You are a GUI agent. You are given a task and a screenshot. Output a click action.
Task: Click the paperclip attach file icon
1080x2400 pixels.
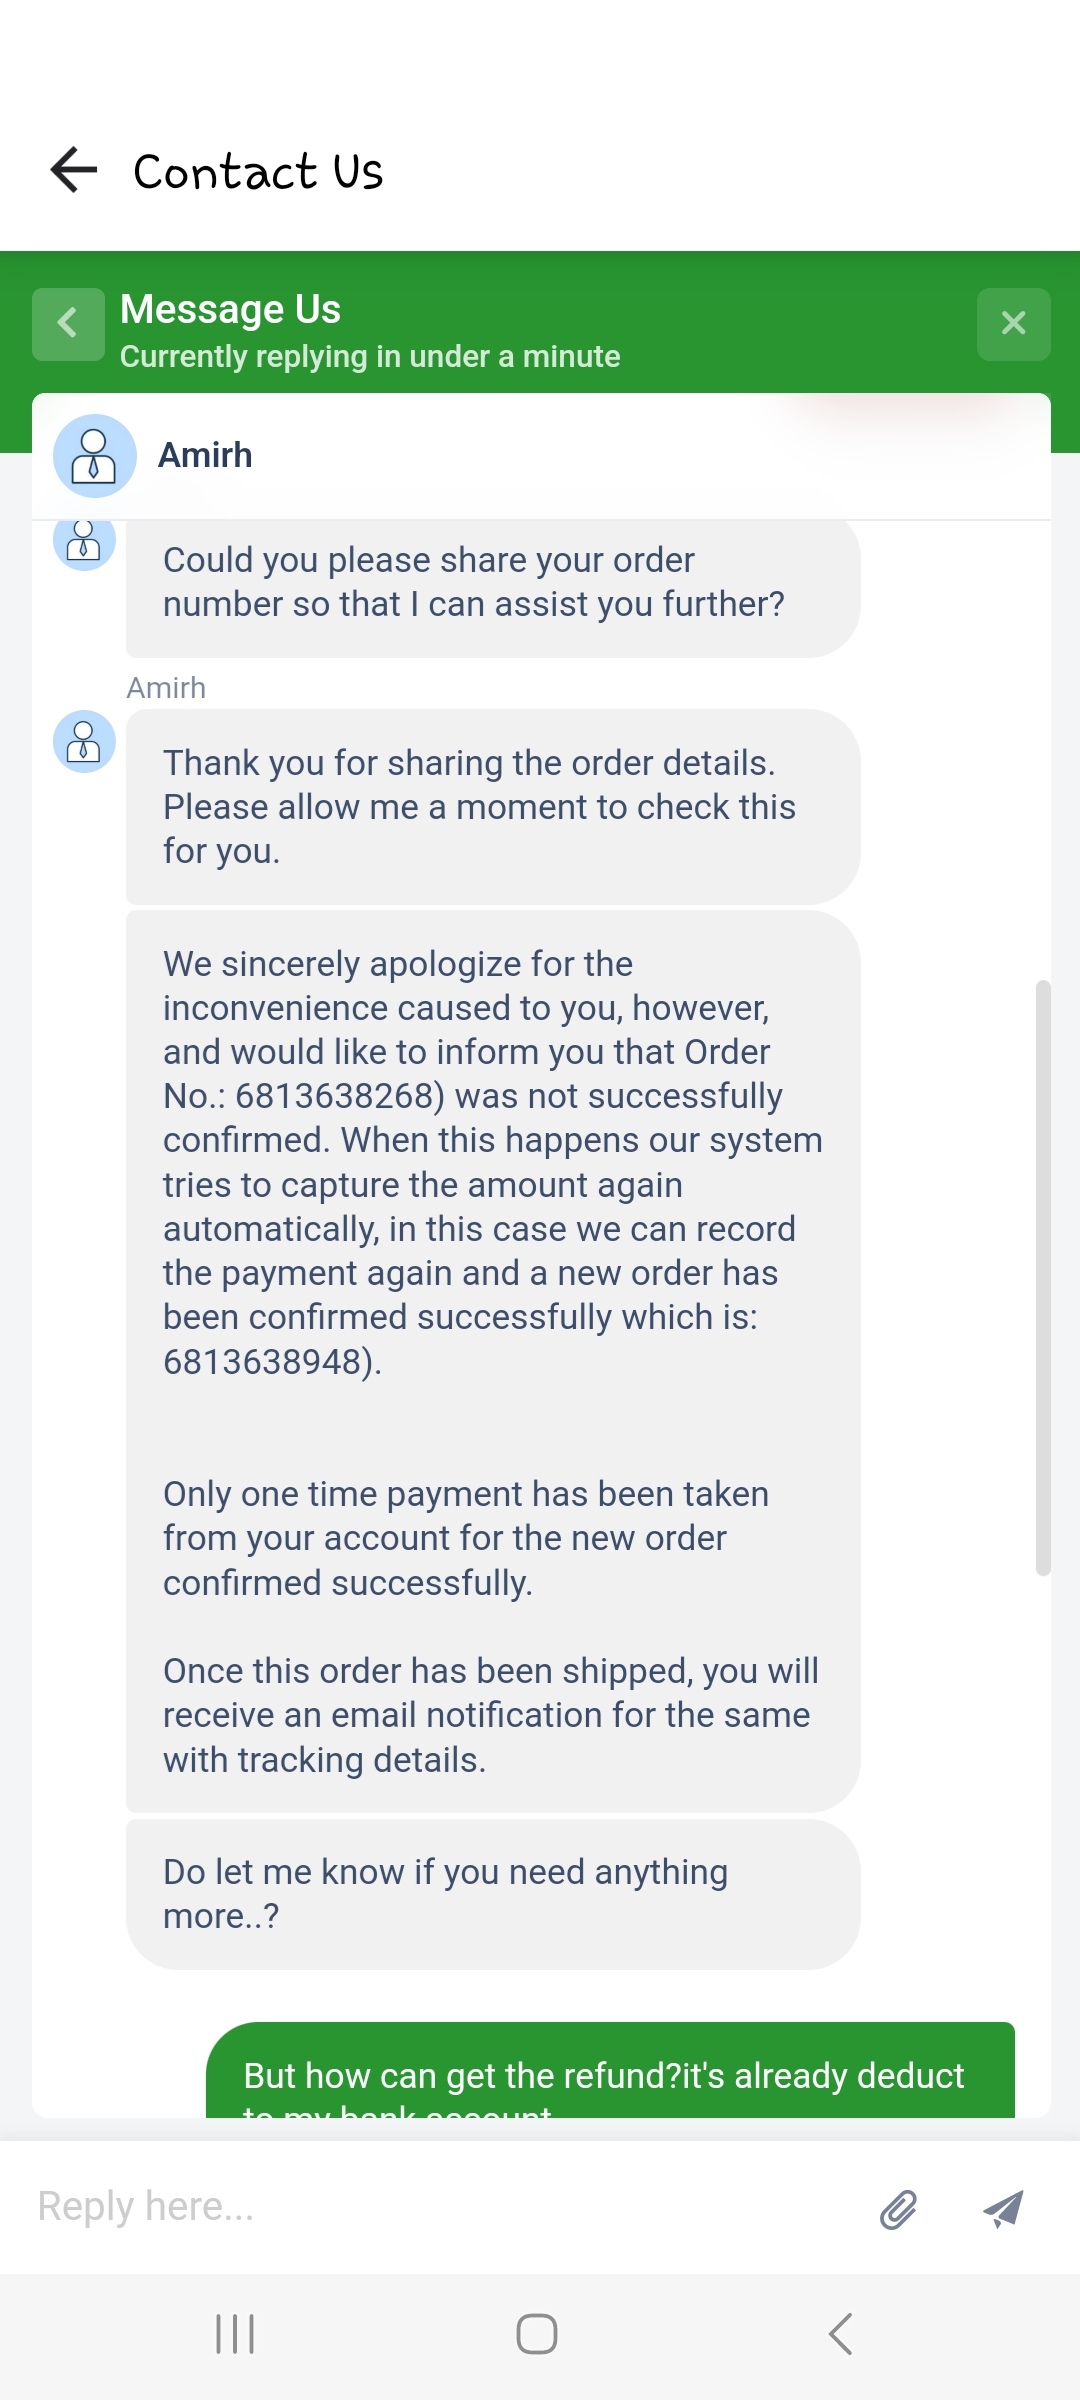click(898, 2209)
